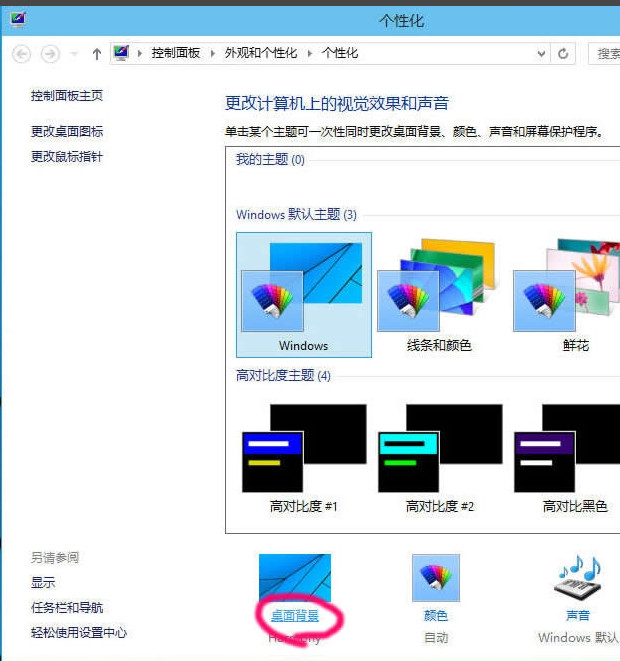Viewport: 620px width, 661px height.
Task: Go up one level with Up arrow
Action: tap(97, 54)
